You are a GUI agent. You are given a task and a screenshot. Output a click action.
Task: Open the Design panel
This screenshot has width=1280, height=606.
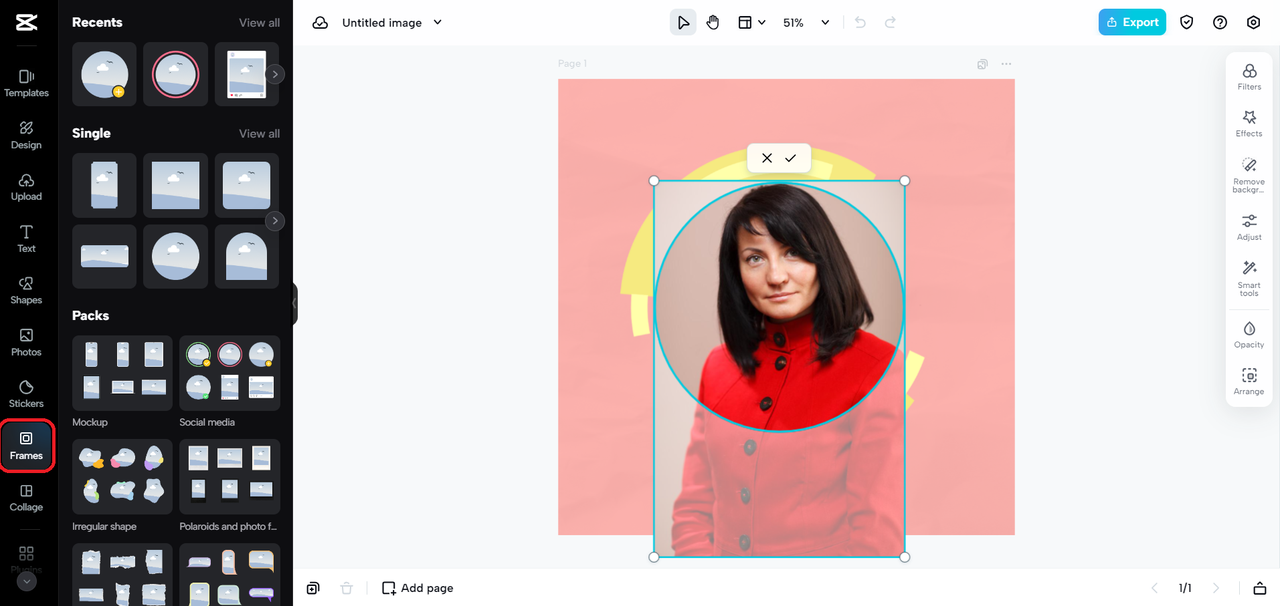coord(26,135)
